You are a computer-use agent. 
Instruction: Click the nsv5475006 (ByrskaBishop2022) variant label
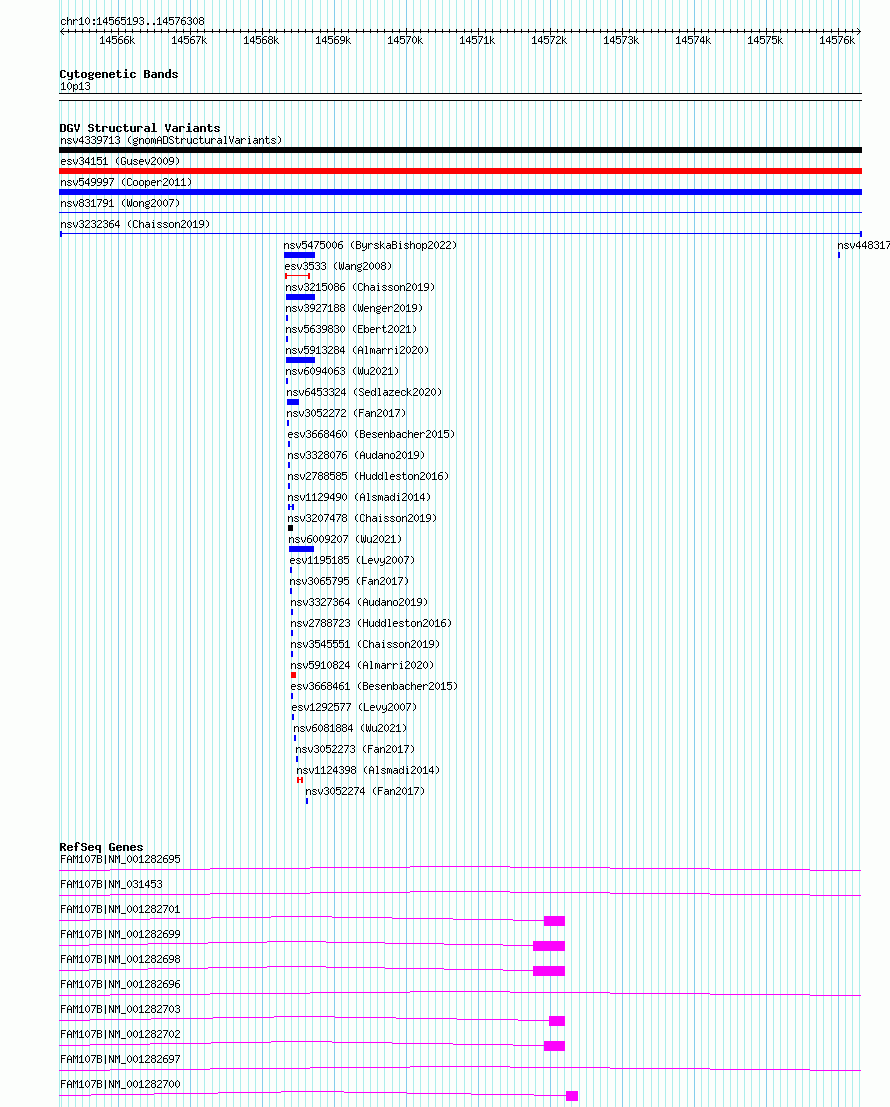click(x=370, y=246)
